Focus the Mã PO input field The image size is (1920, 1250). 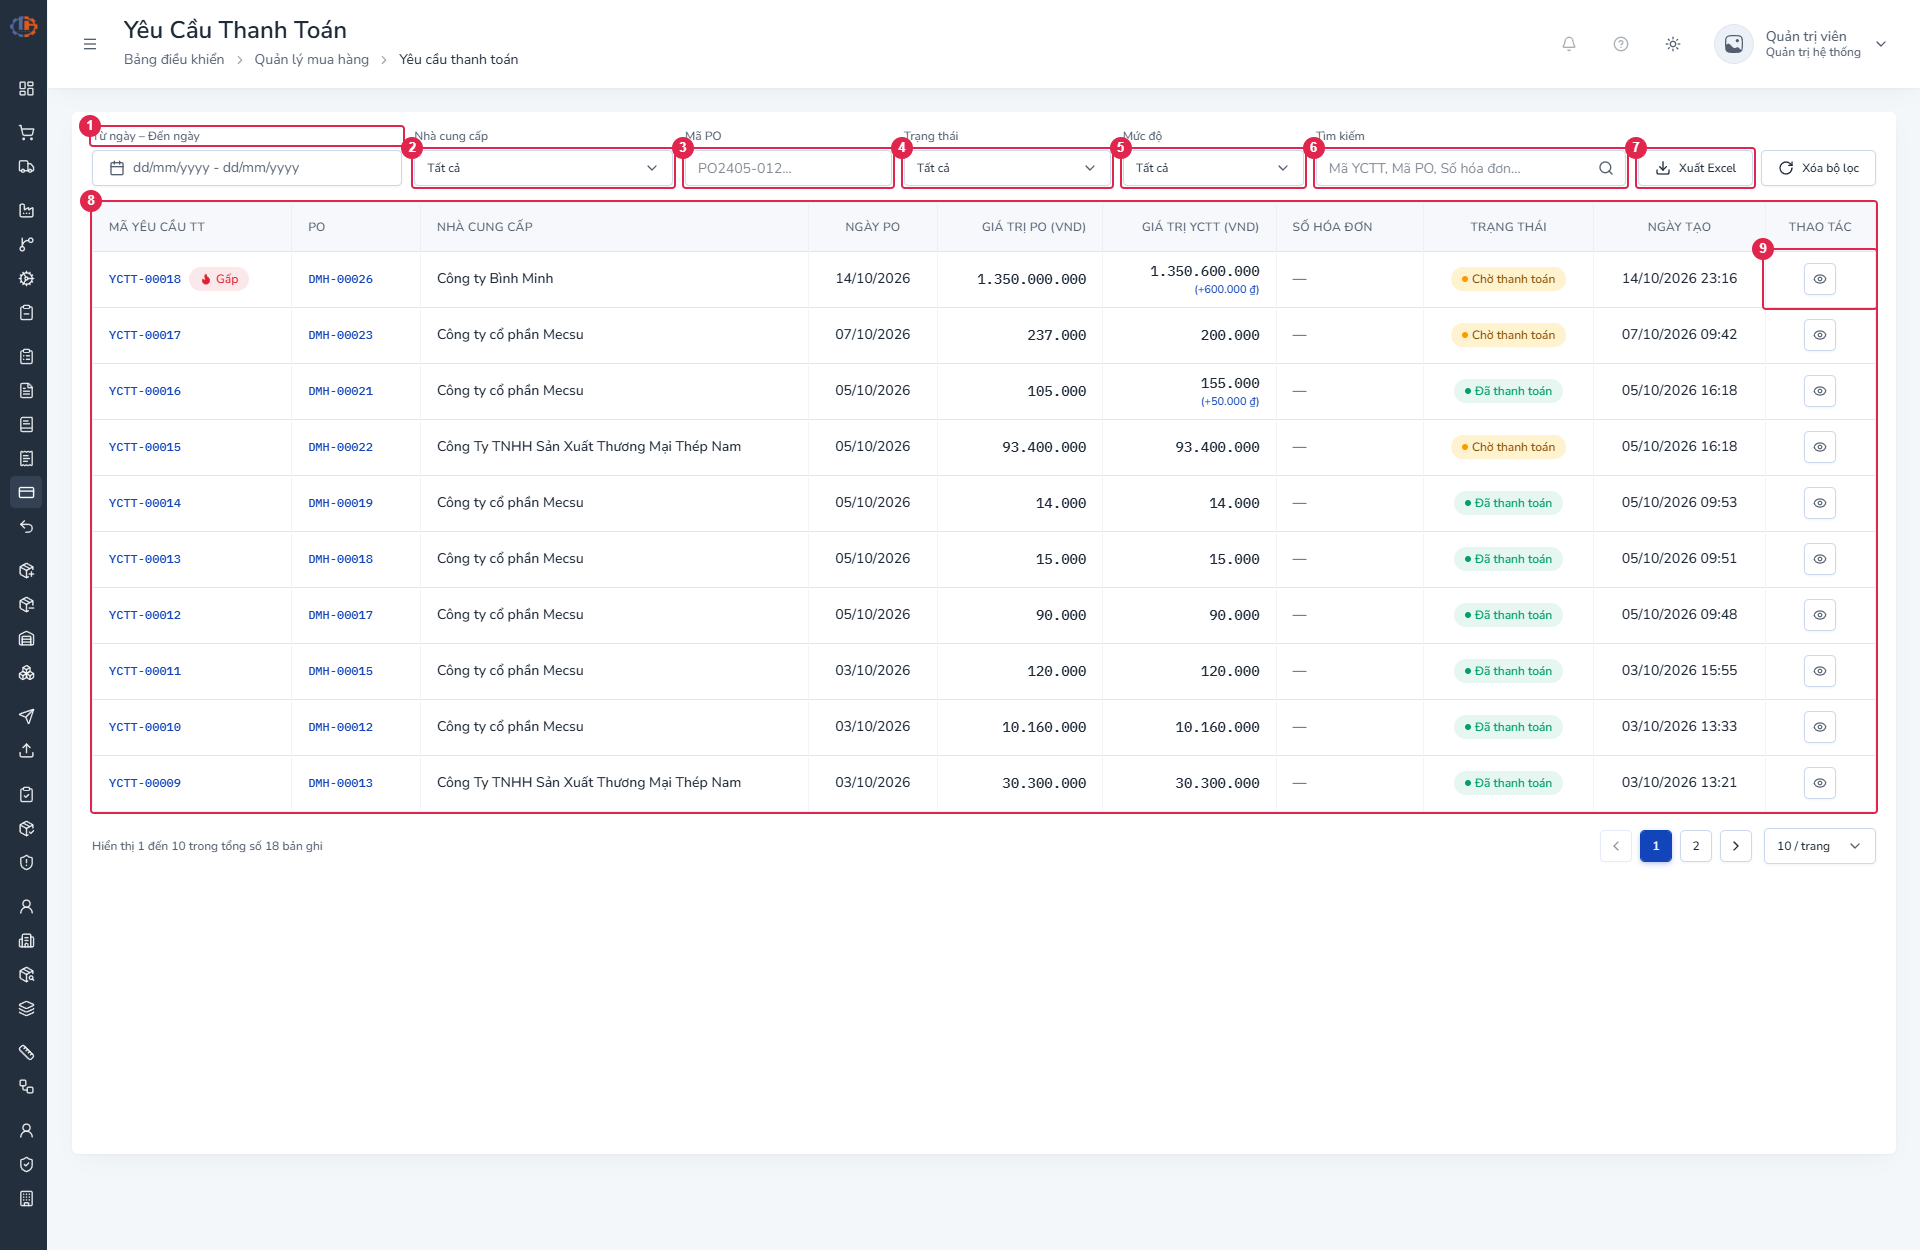click(788, 168)
